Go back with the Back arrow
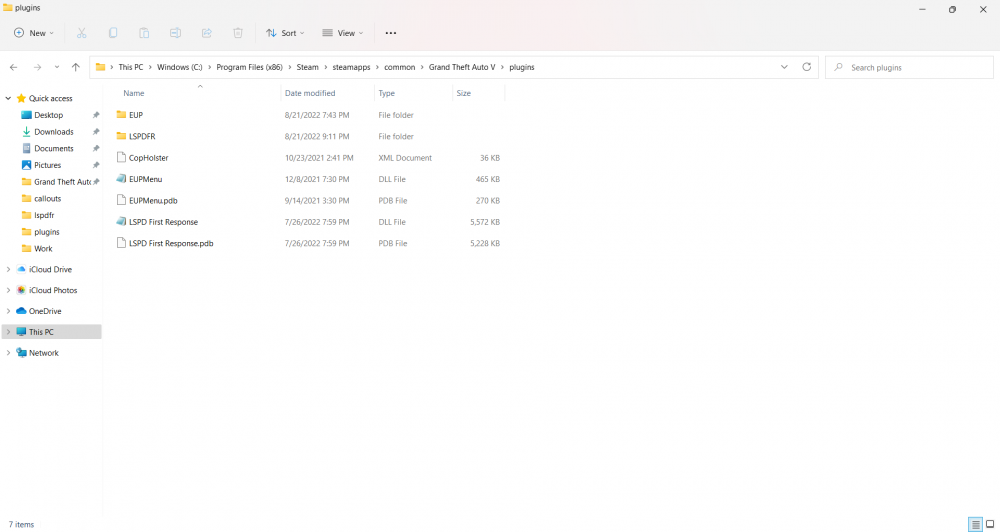The image size is (1000, 532). tap(13, 67)
